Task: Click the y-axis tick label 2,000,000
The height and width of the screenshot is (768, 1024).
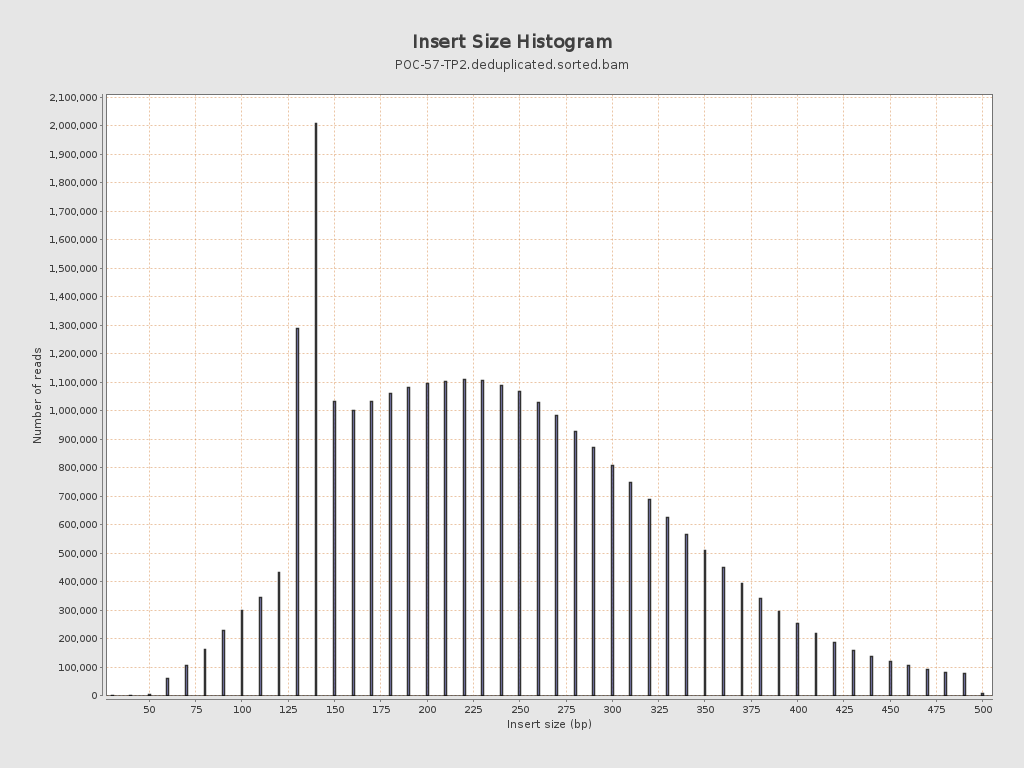Action: point(74,125)
